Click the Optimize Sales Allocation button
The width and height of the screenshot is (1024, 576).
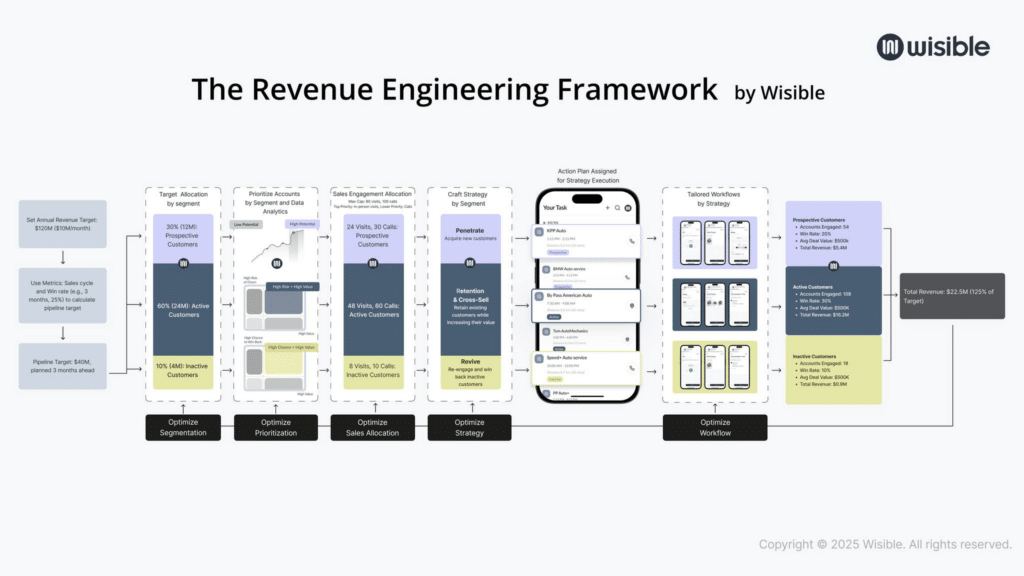point(372,428)
